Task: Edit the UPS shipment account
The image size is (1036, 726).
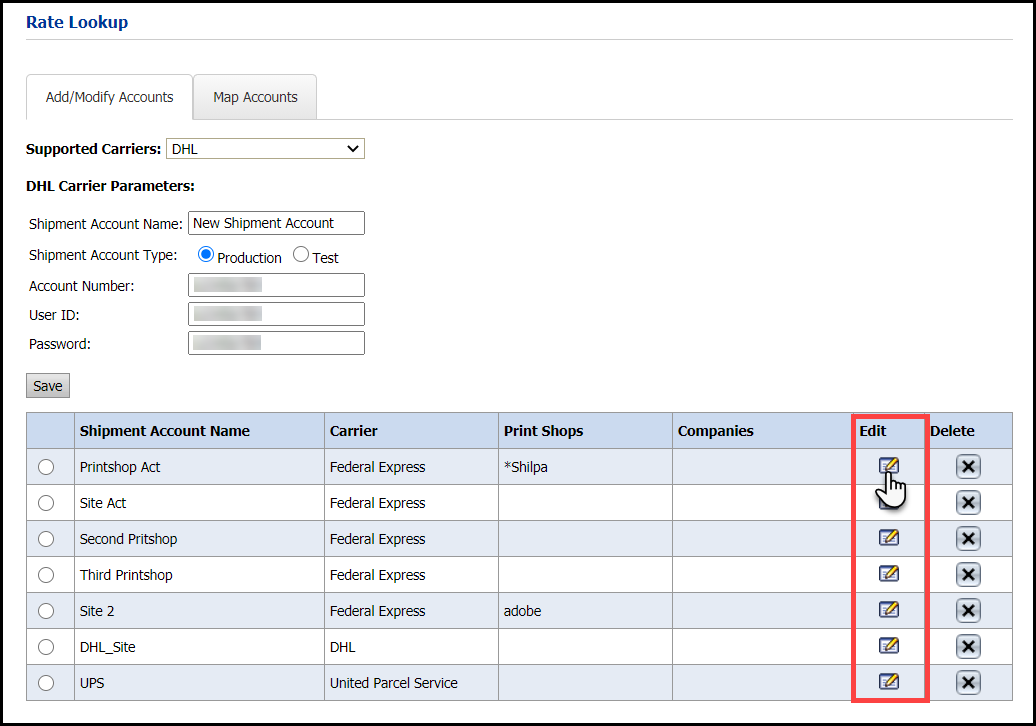Action: [888, 682]
